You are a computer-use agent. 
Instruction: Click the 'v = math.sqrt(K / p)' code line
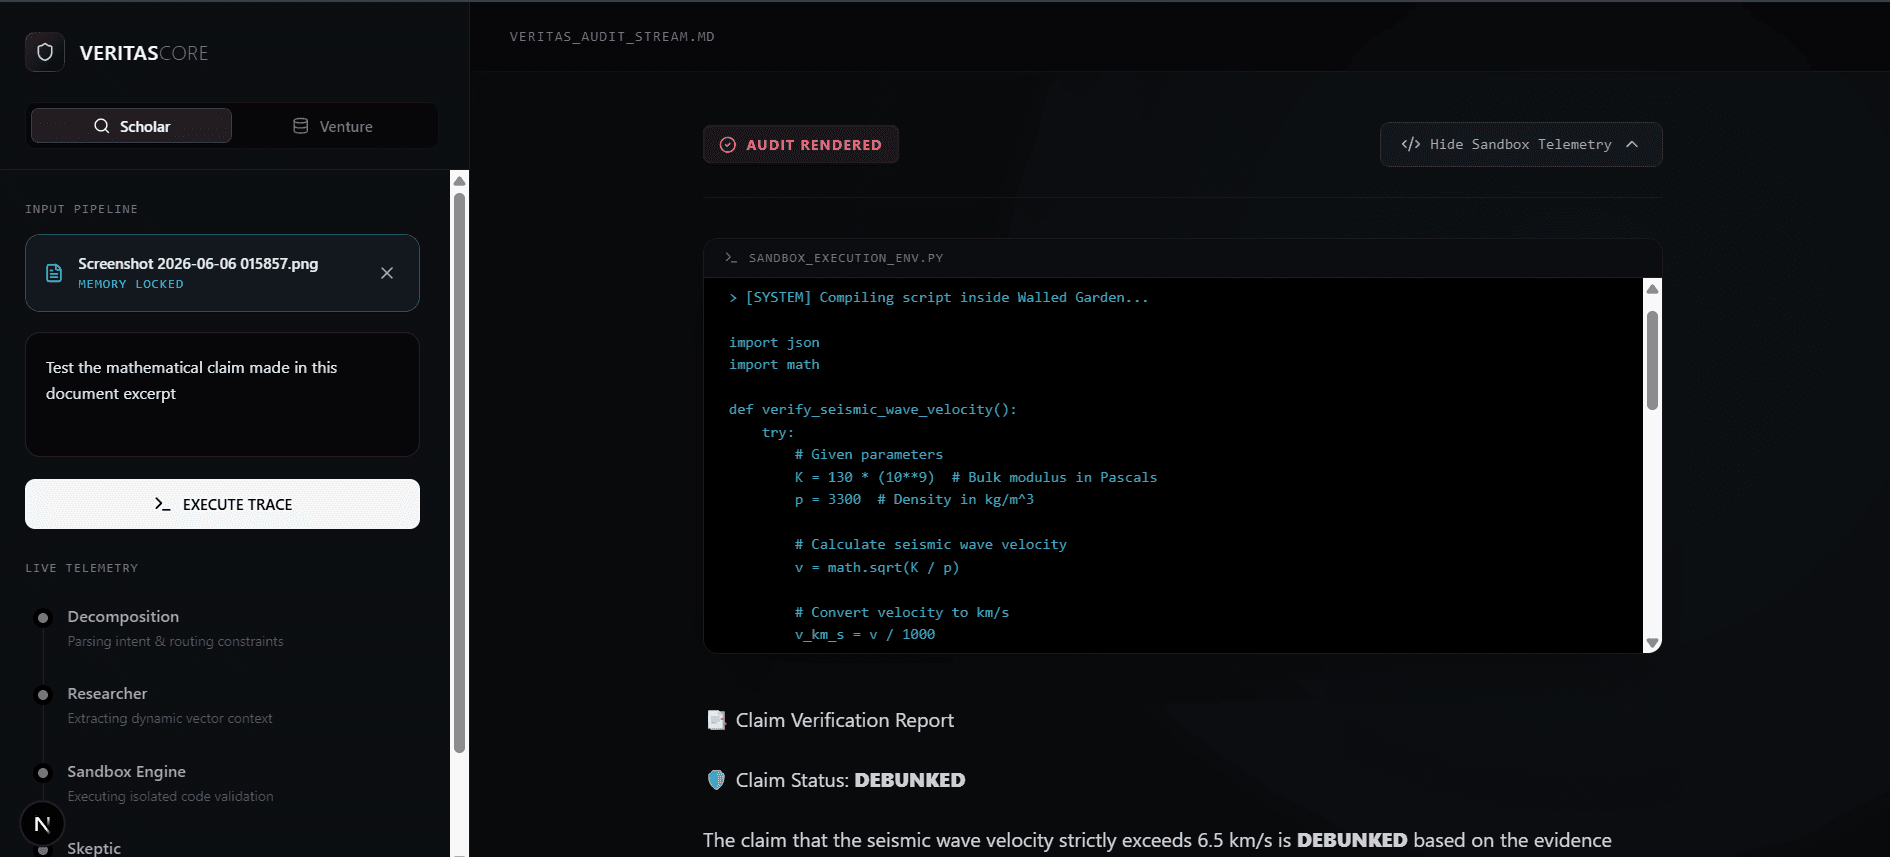pos(877,568)
